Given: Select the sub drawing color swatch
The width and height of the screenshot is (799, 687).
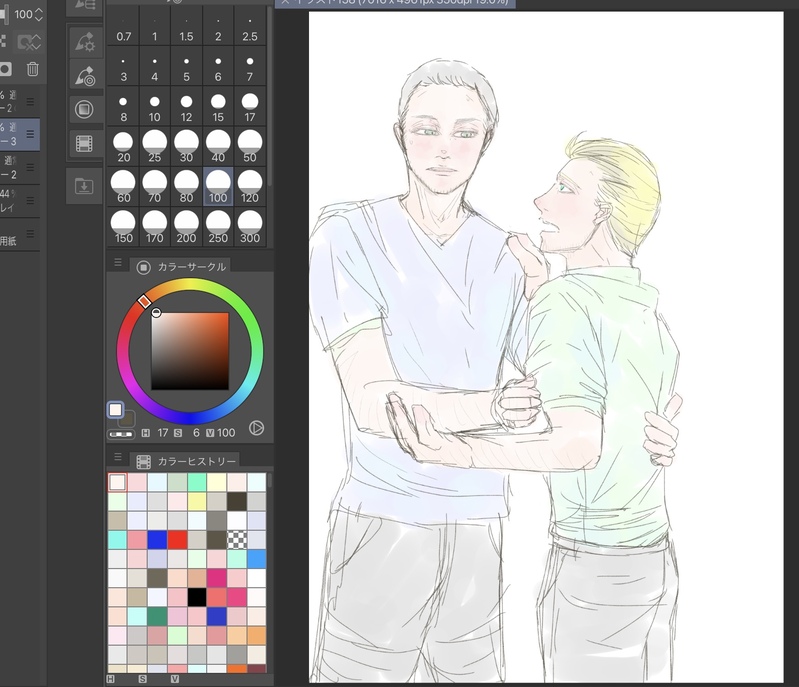Looking at the screenshot, I should [x=127, y=419].
